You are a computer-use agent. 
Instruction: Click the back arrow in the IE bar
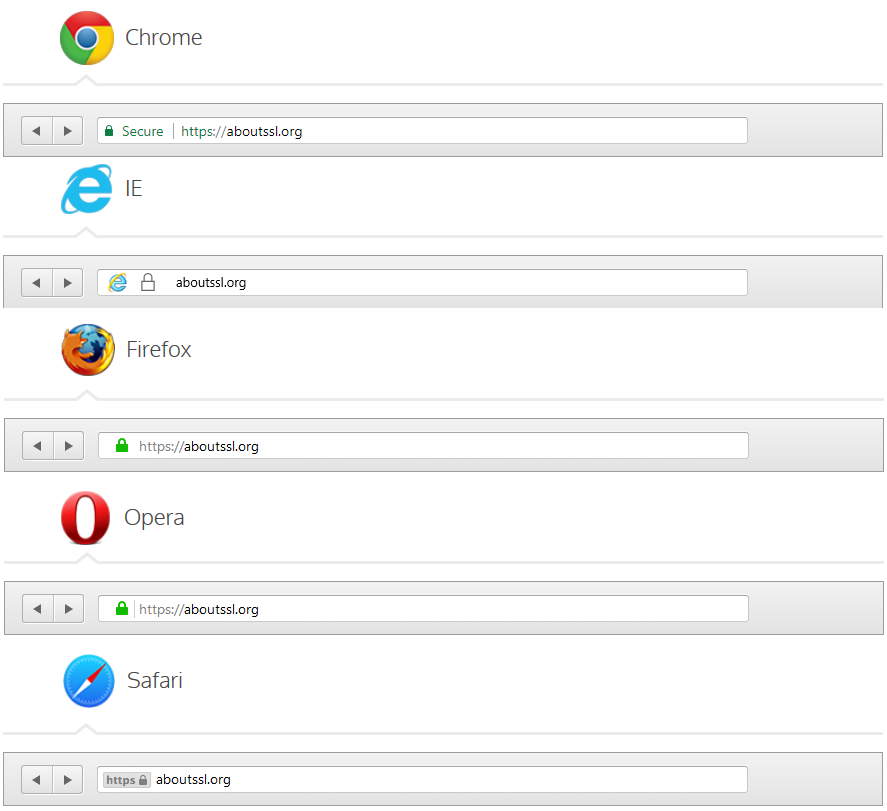click(x=37, y=283)
